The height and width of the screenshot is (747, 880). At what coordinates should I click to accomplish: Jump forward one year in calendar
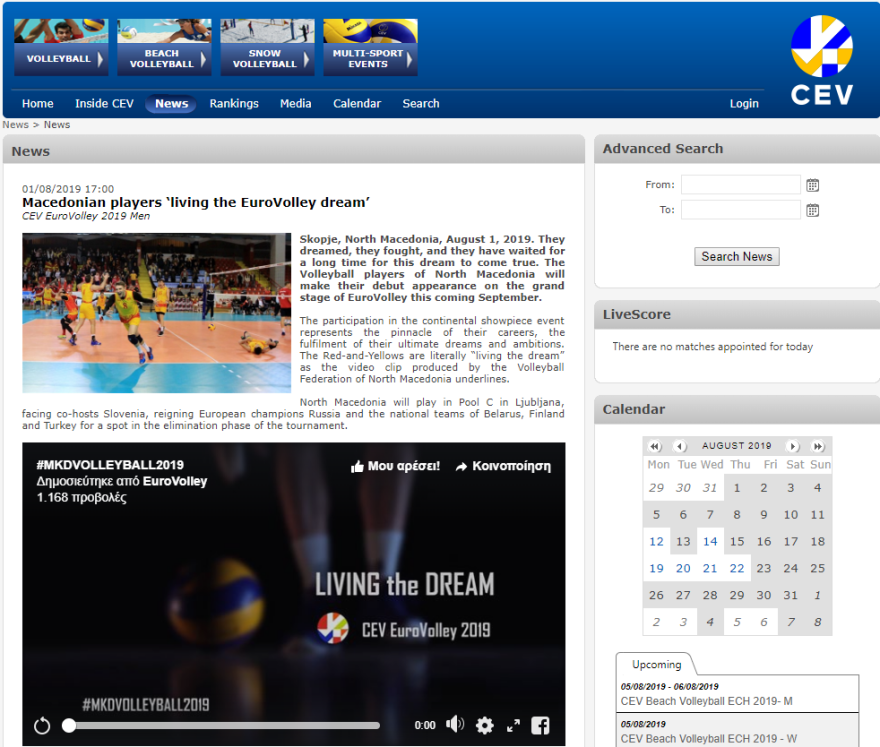pos(817,446)
